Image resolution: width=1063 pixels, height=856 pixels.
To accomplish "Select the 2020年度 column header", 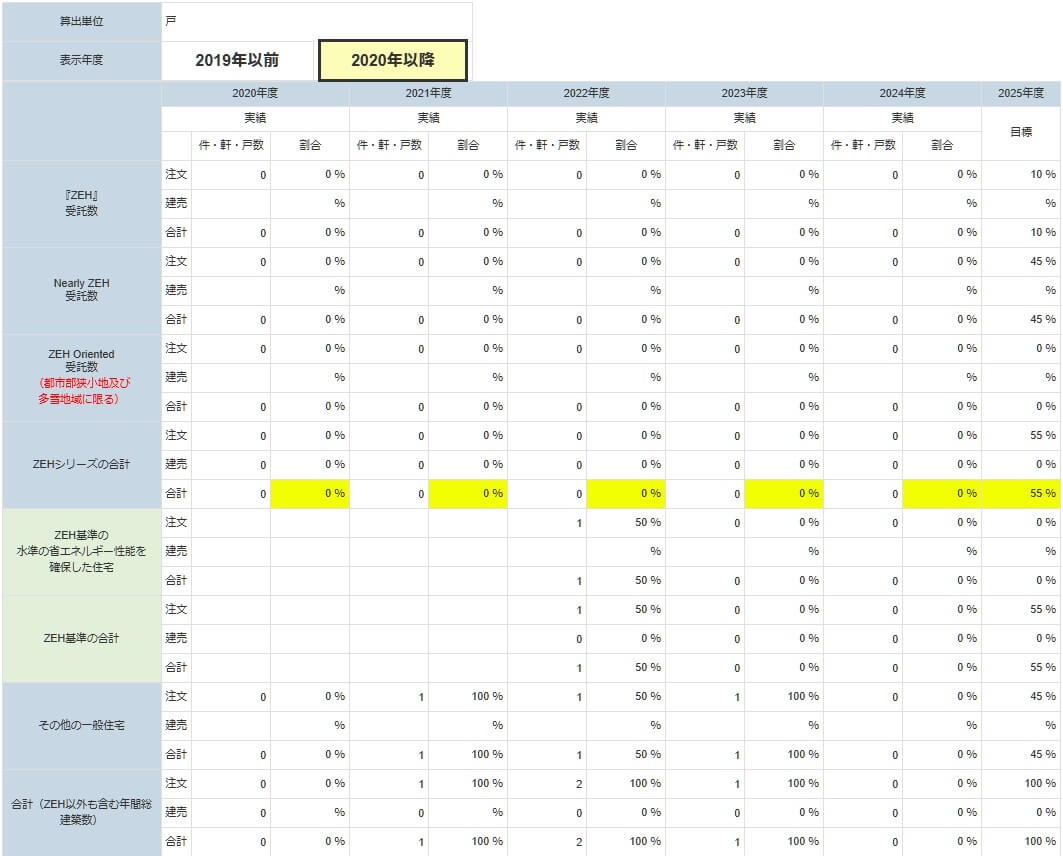I will (x=255, y=93).
